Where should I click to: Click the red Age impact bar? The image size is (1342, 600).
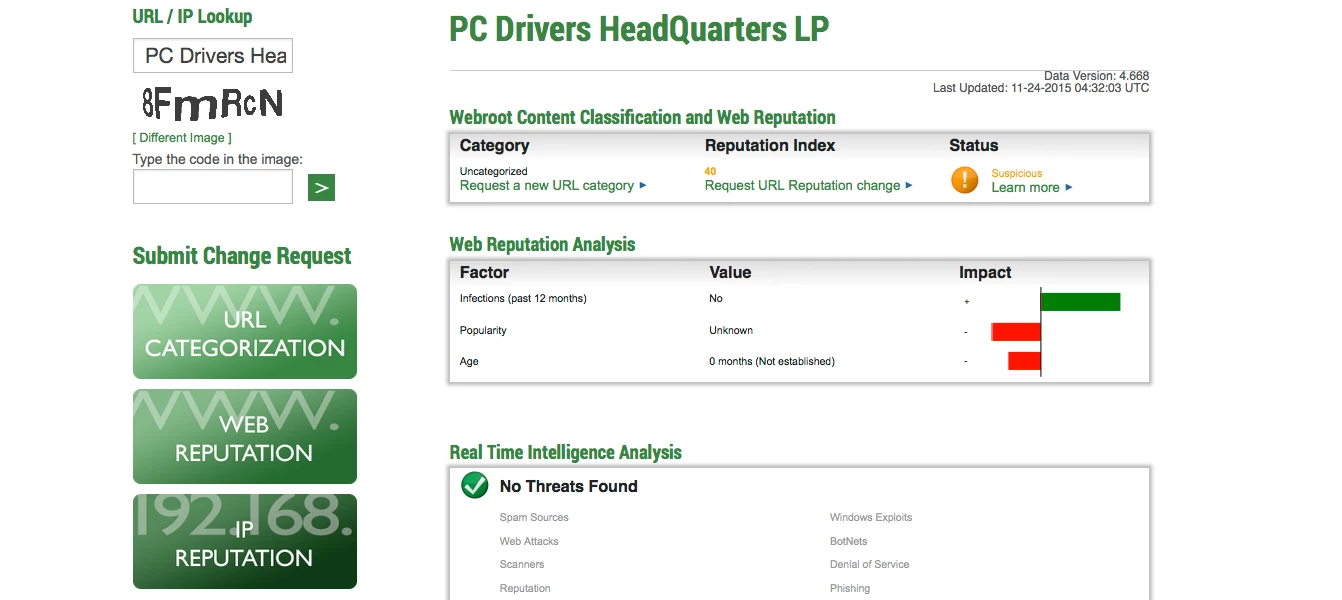pyautogui.click(x=1024, y=361)
